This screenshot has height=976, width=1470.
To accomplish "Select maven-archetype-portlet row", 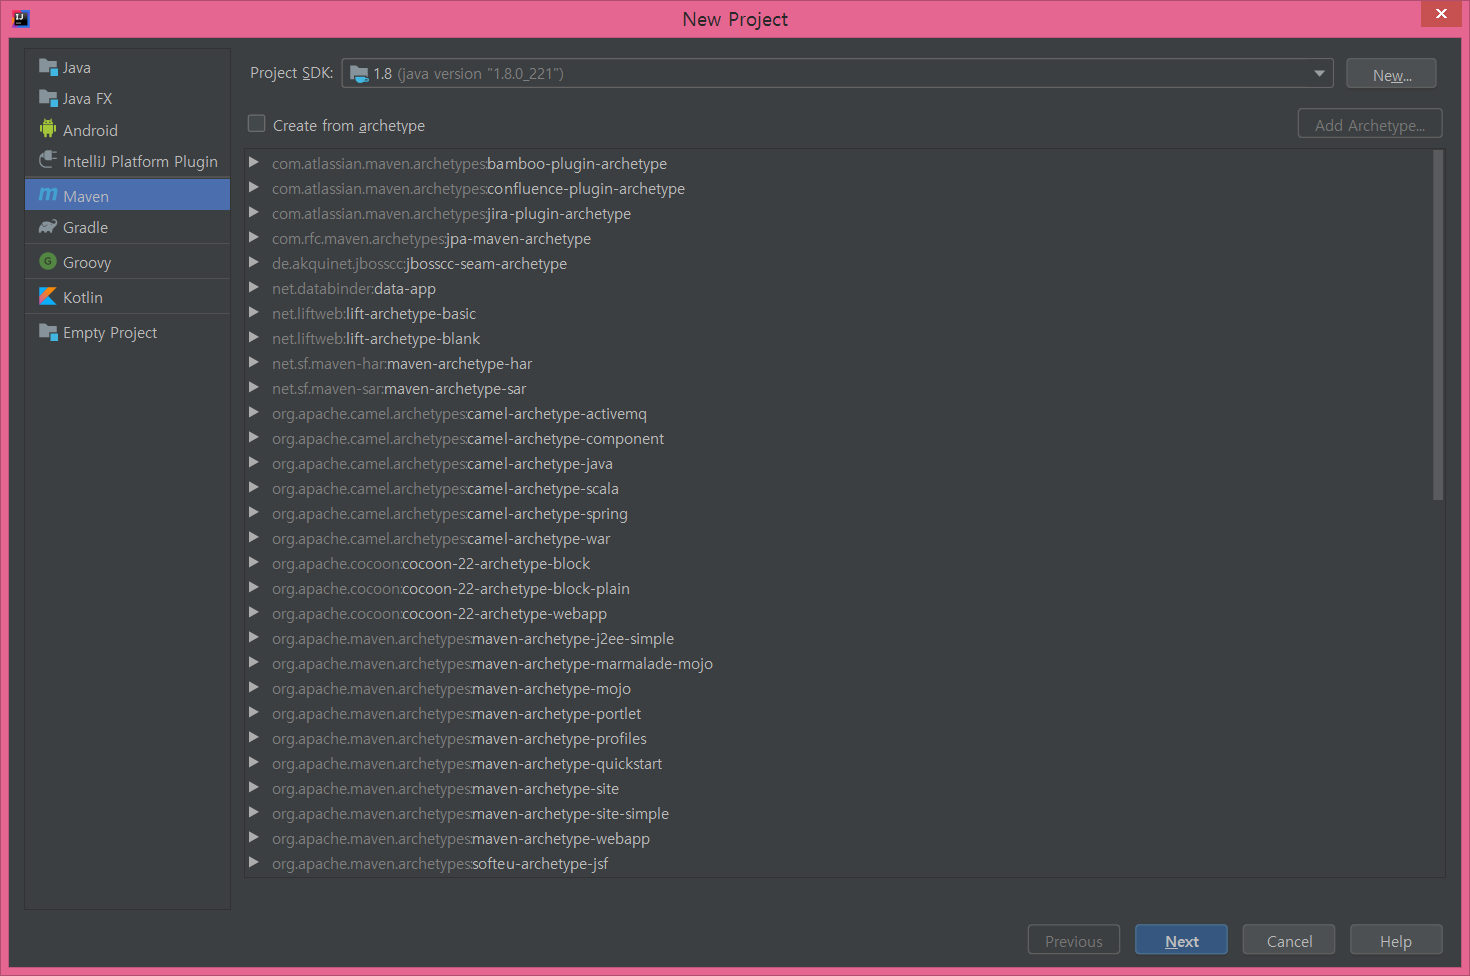I will point(838,713).
